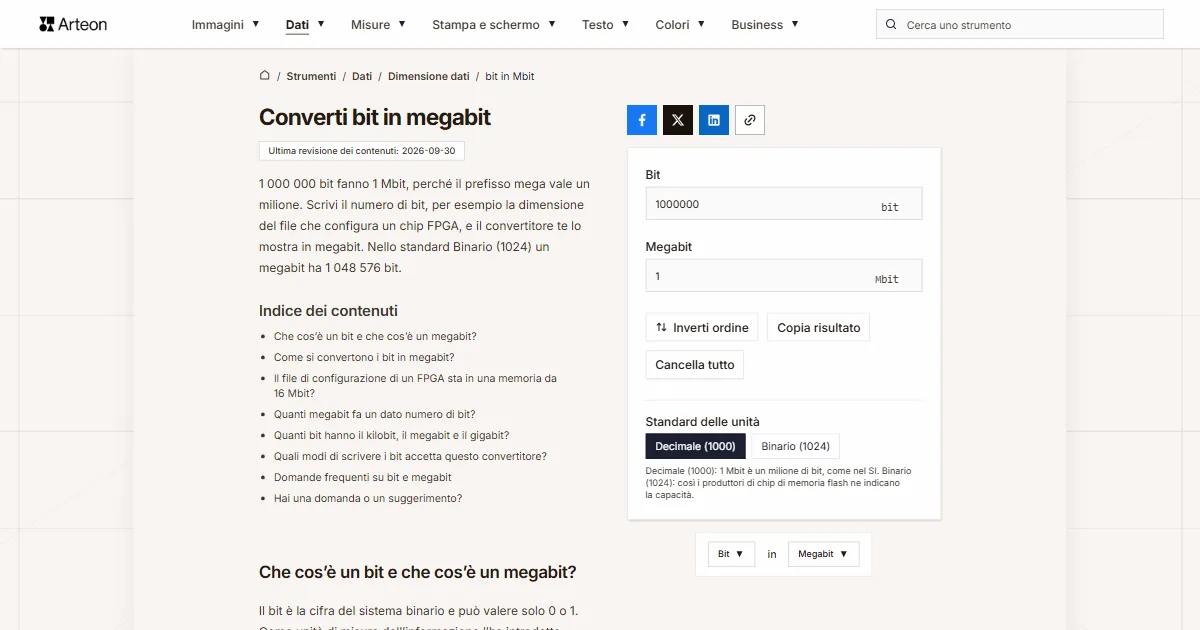This screenshot has height=630, width=1200.
Task: Focus the Bit input field
Action: click(x=784, y=204)
